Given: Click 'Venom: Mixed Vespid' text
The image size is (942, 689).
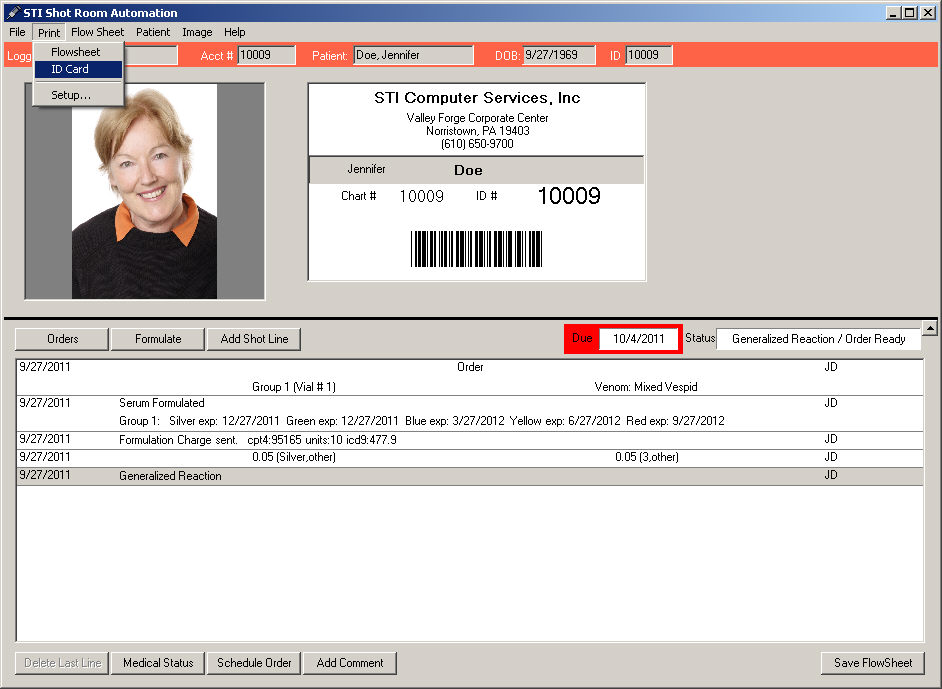Looking at the screenshot, I should point(646,387).
